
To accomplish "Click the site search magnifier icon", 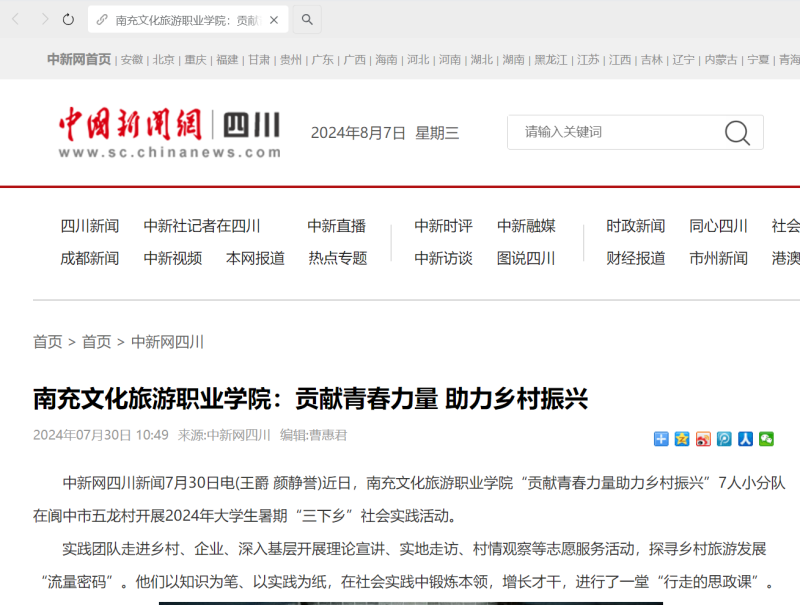I will pos(737,133).
